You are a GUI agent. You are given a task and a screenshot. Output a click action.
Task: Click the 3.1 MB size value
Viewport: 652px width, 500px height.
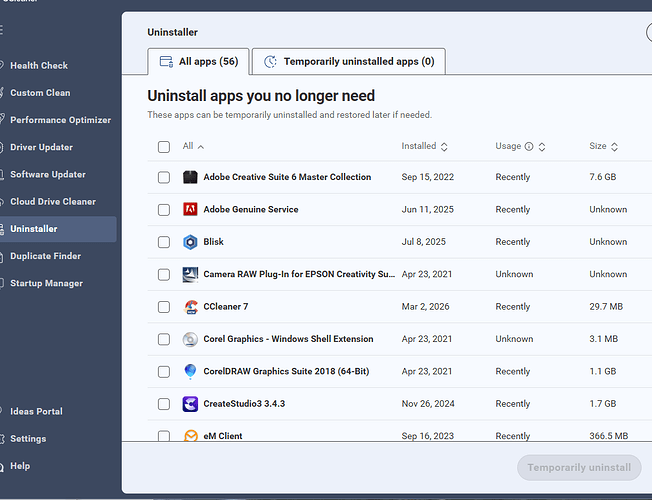tap(603, 339)
